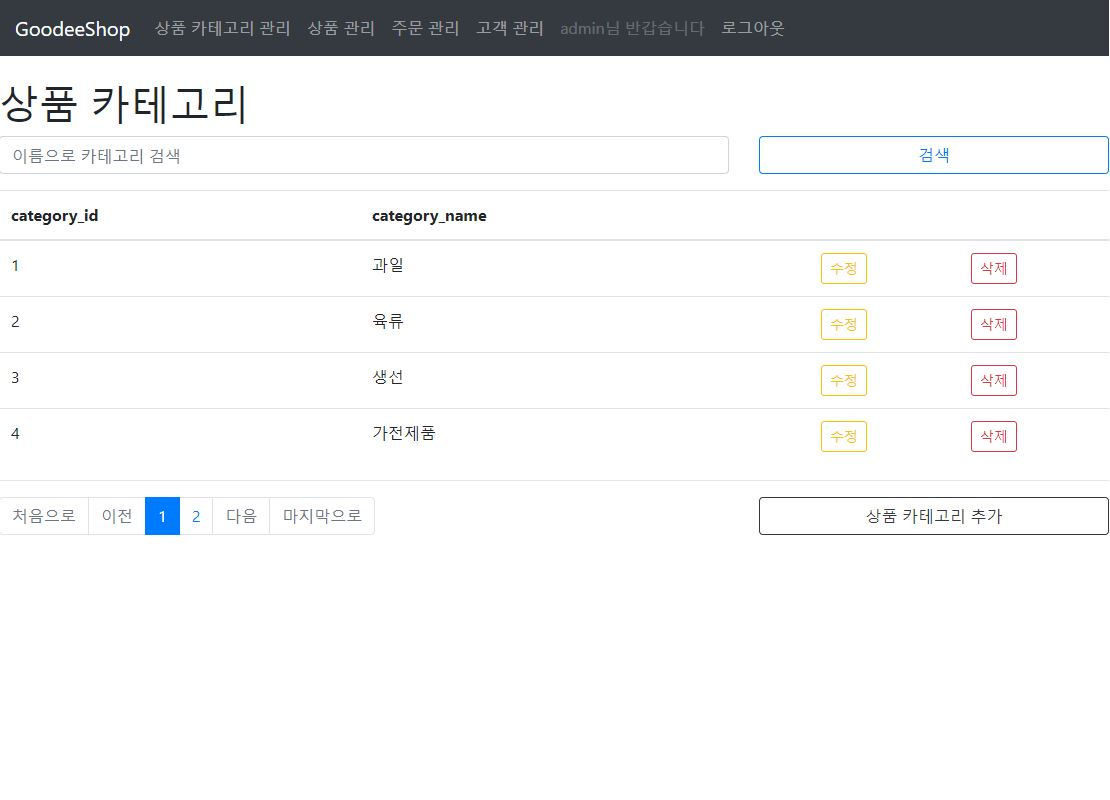Go to page 2 in pagination

click(x=196, y=516)
